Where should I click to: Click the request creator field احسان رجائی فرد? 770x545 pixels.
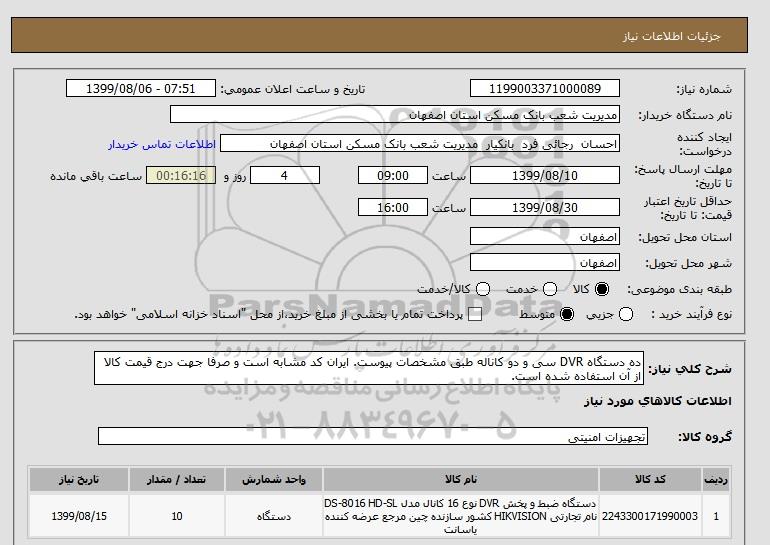[420, 144]
